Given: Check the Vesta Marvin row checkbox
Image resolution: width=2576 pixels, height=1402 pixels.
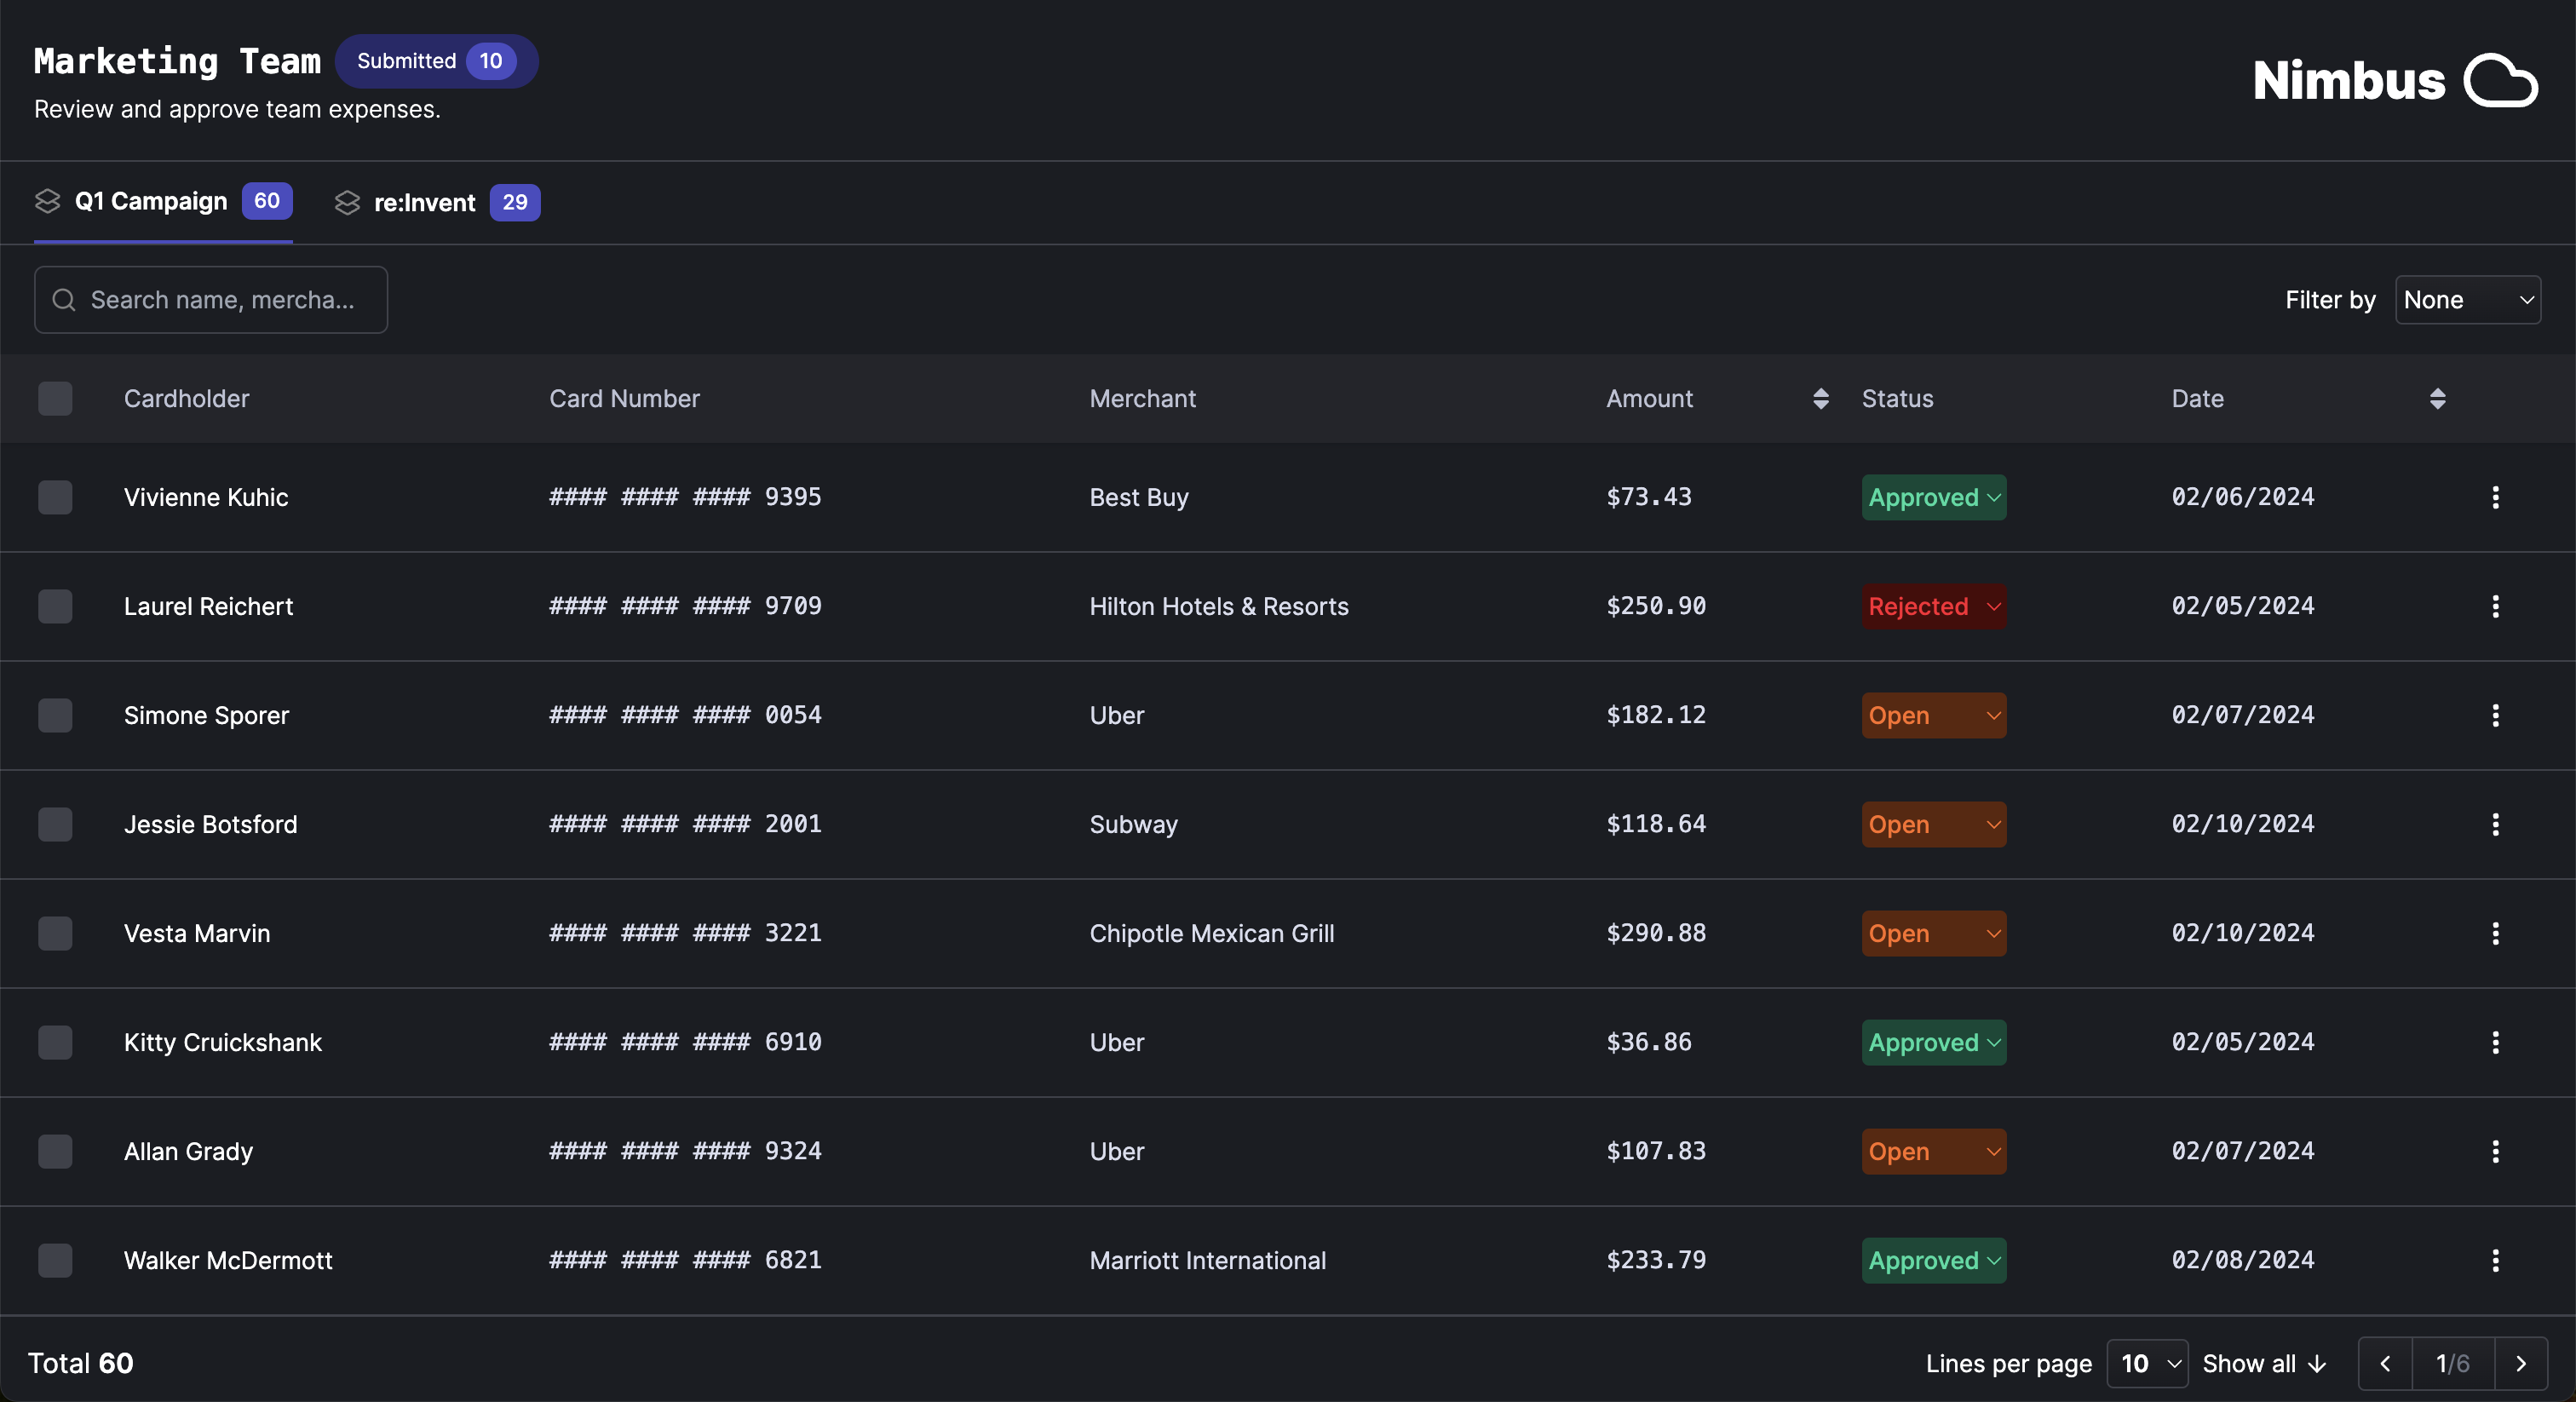Looking at the screenshot, I should coord(55,933).
